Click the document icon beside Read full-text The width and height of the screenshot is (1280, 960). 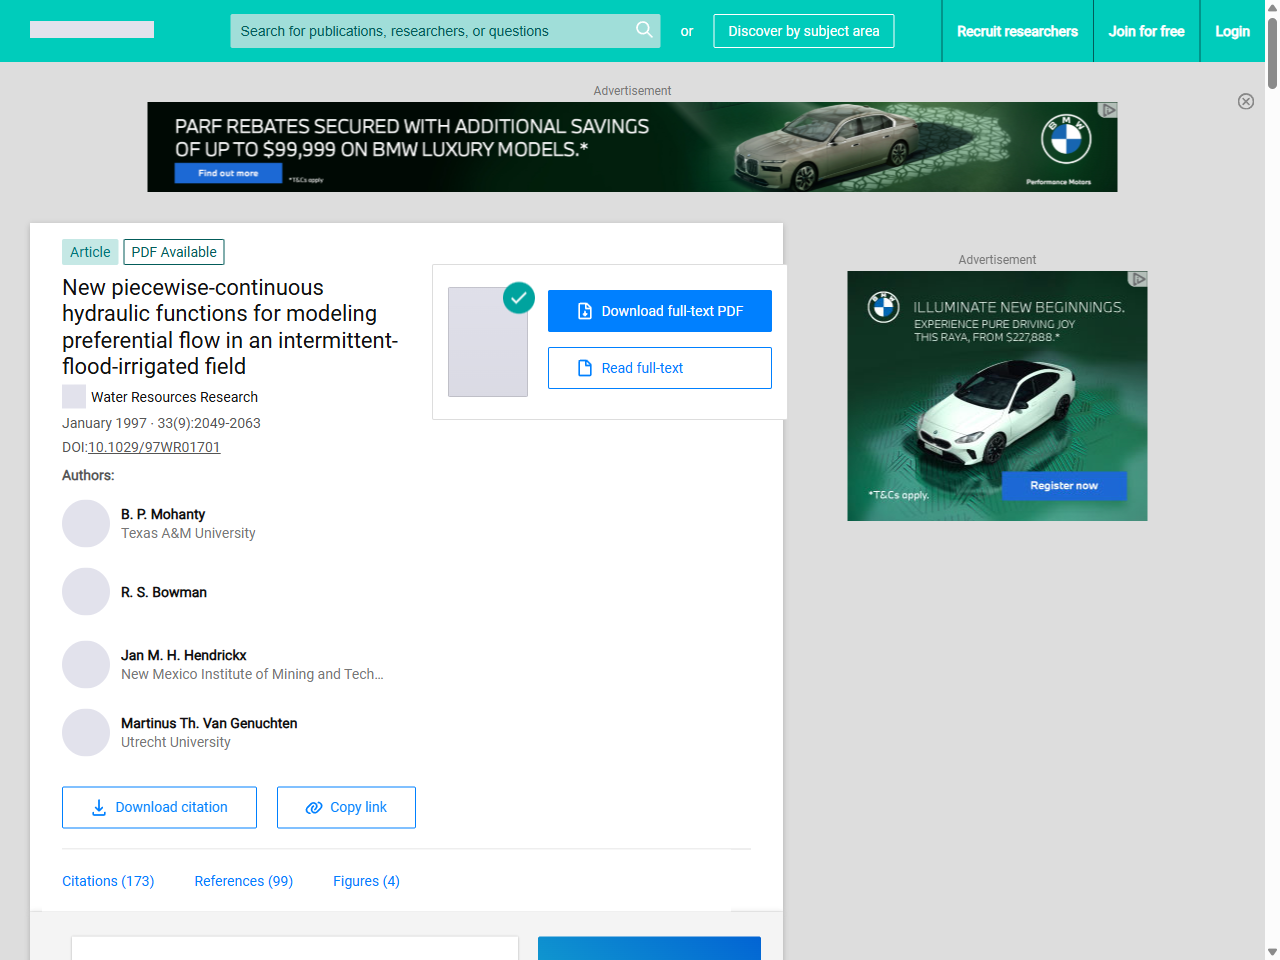(x=583, y=368)
